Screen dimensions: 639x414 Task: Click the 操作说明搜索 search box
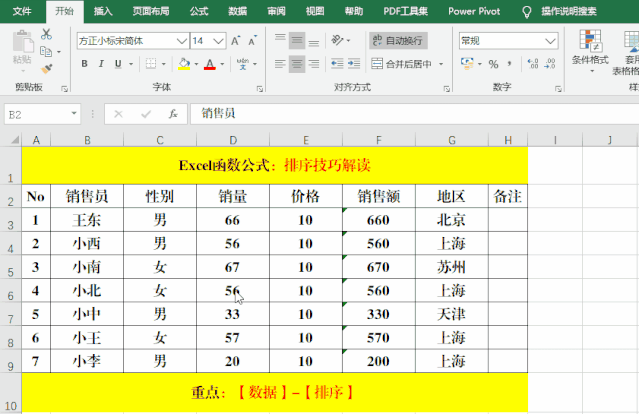click(x=576, y=11)
